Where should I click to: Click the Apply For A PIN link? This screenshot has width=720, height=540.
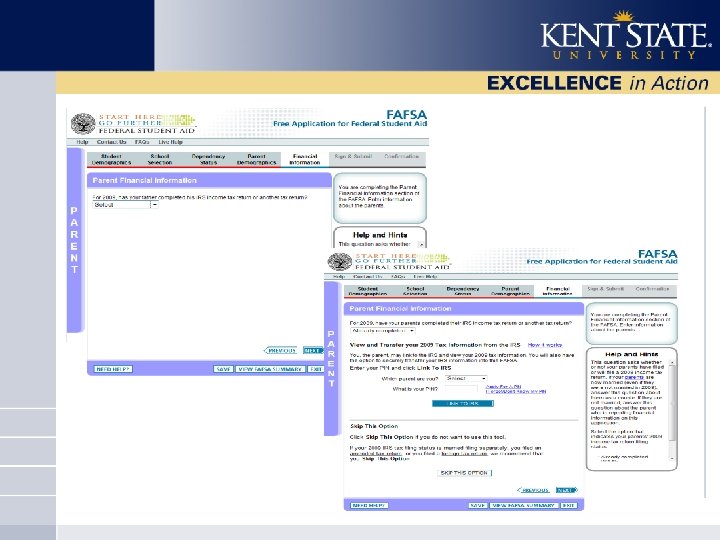point(503,387)
